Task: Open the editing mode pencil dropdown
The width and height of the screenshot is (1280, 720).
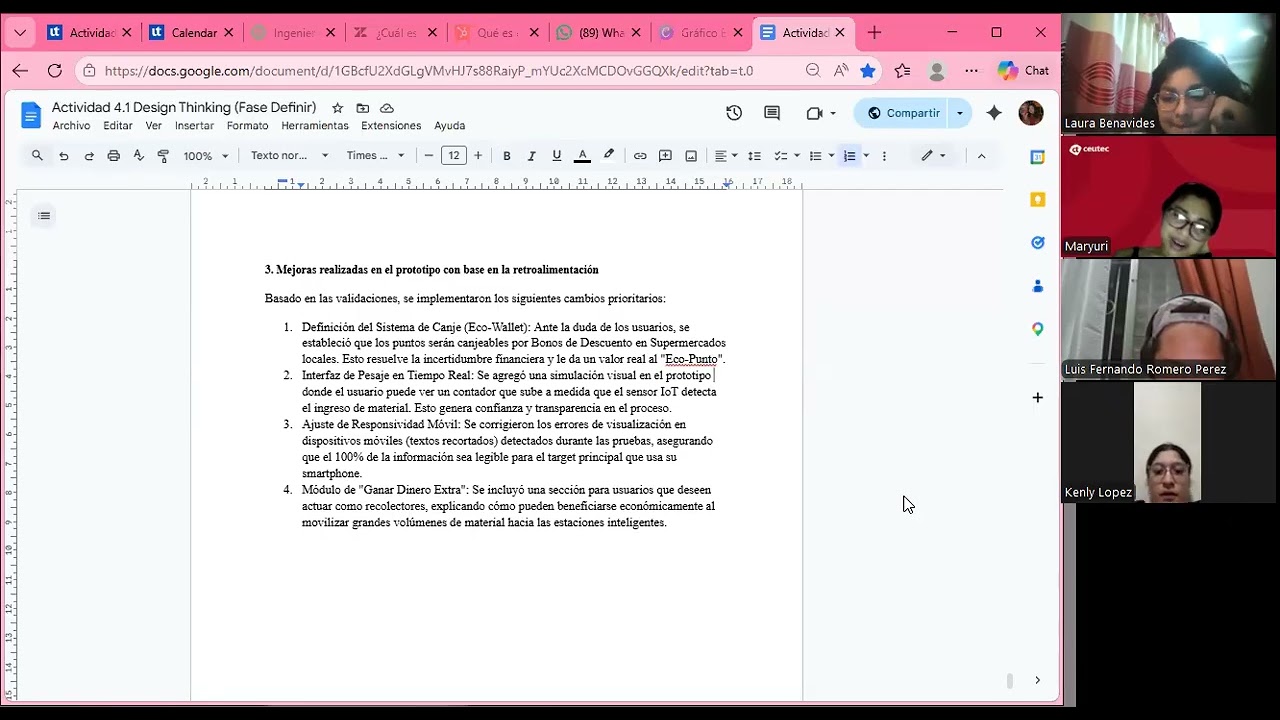Action: [x=934, y=156]
